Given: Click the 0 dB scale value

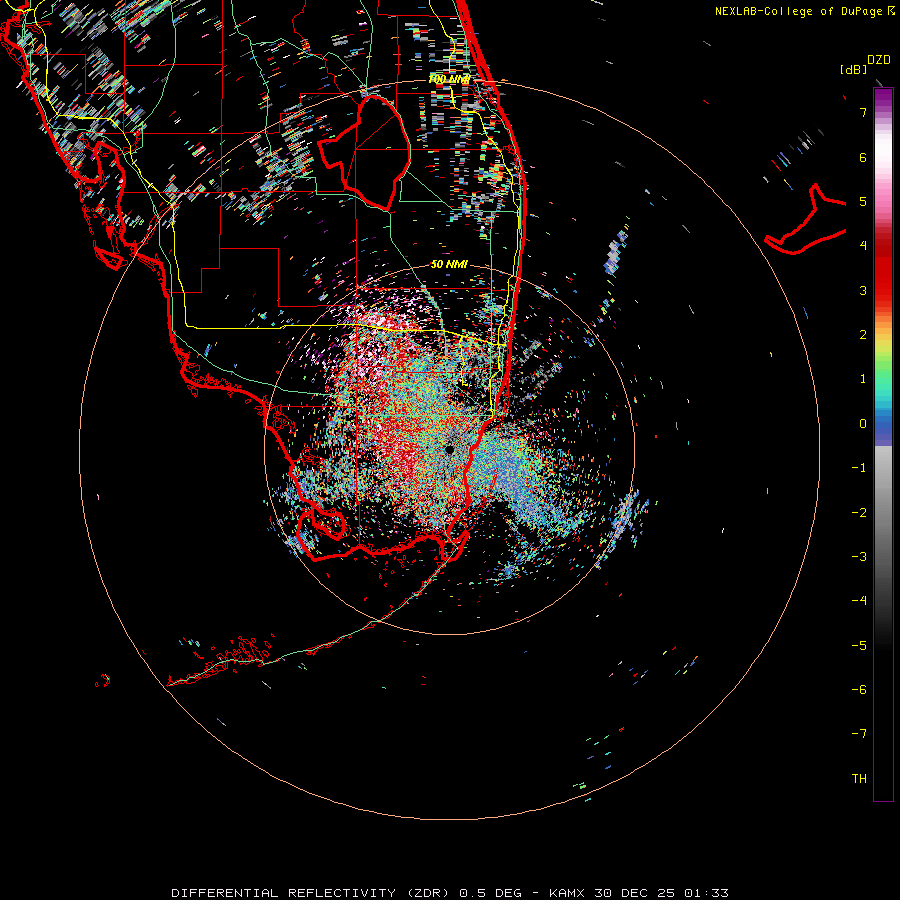Looking at the screenshot, I should [x=863, y=424].
